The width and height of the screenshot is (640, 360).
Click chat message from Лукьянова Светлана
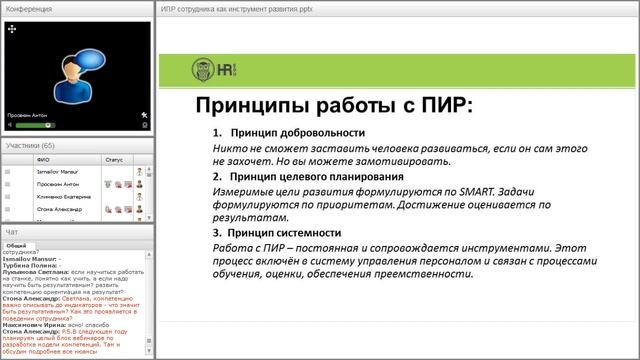pyautogui.click(x=73, y=282)
